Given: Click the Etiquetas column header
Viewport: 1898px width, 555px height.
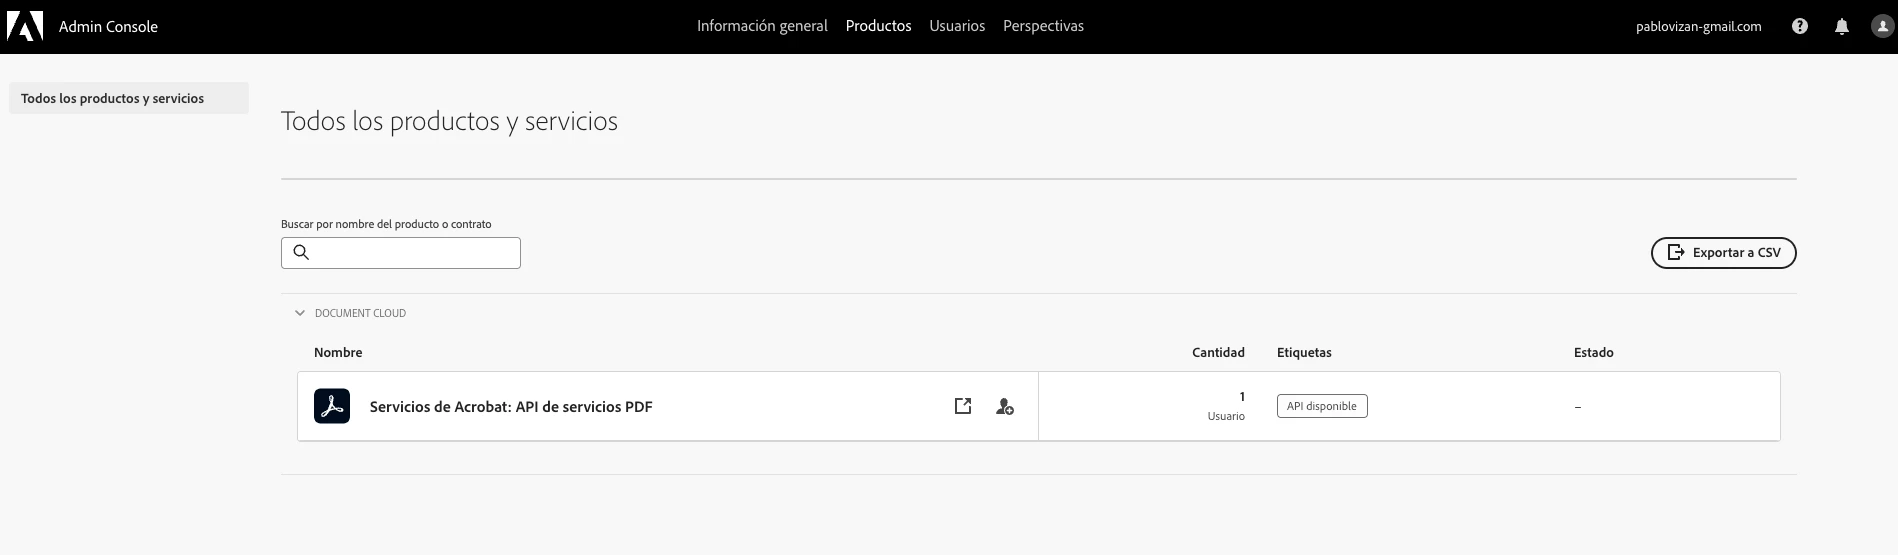Looking at the screenshot, I should [1304, 352].
